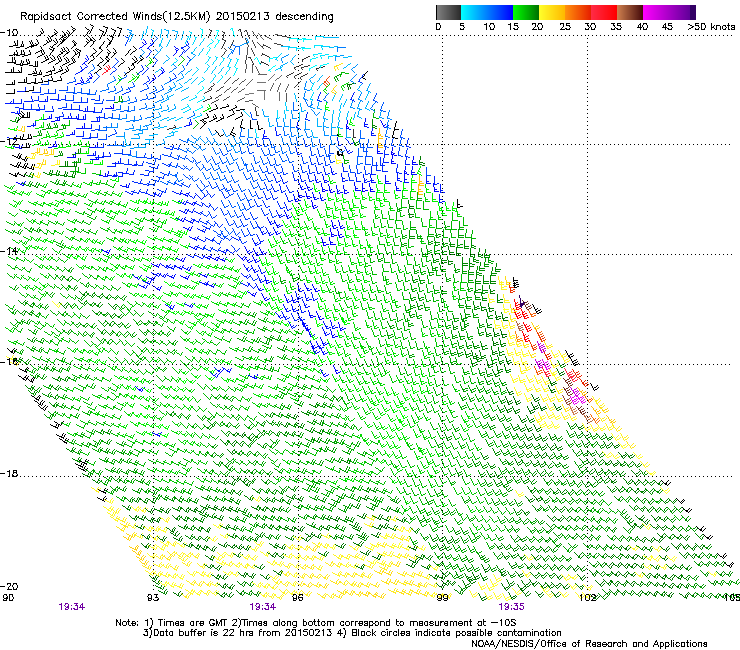Click the '>50 knots' legend label

tap(711, 27)
